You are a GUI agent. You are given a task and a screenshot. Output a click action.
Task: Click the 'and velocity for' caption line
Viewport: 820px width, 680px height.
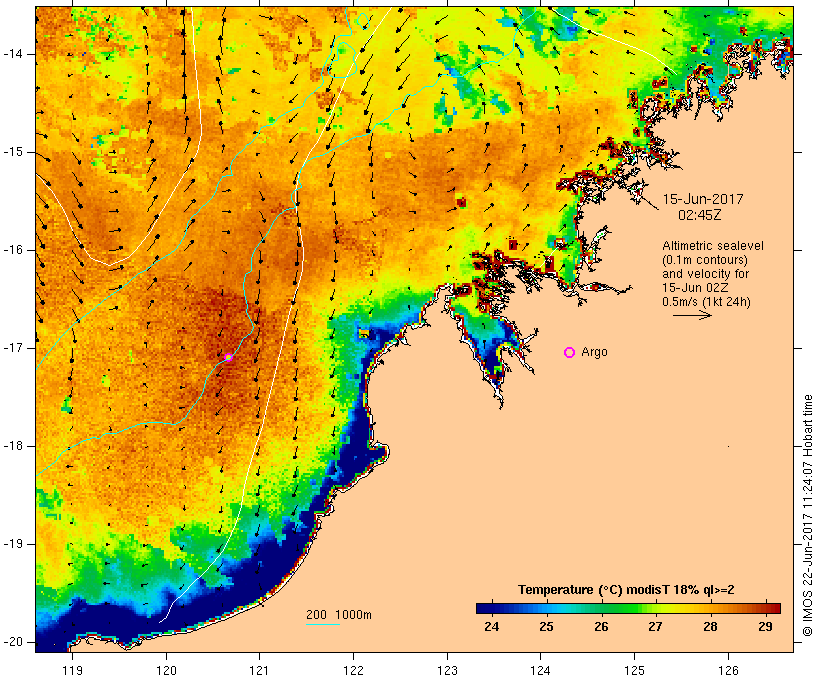pyautogui.click(x=705, y=274)
